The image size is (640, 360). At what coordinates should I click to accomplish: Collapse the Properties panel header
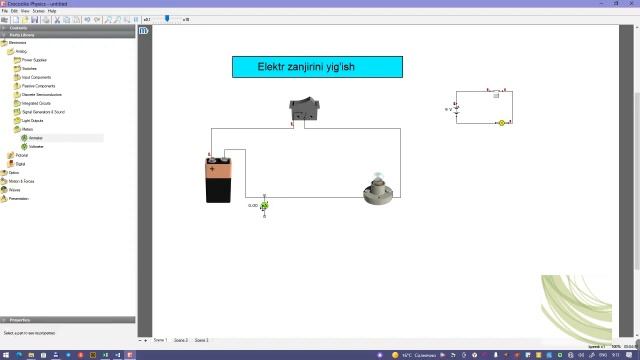68,320
